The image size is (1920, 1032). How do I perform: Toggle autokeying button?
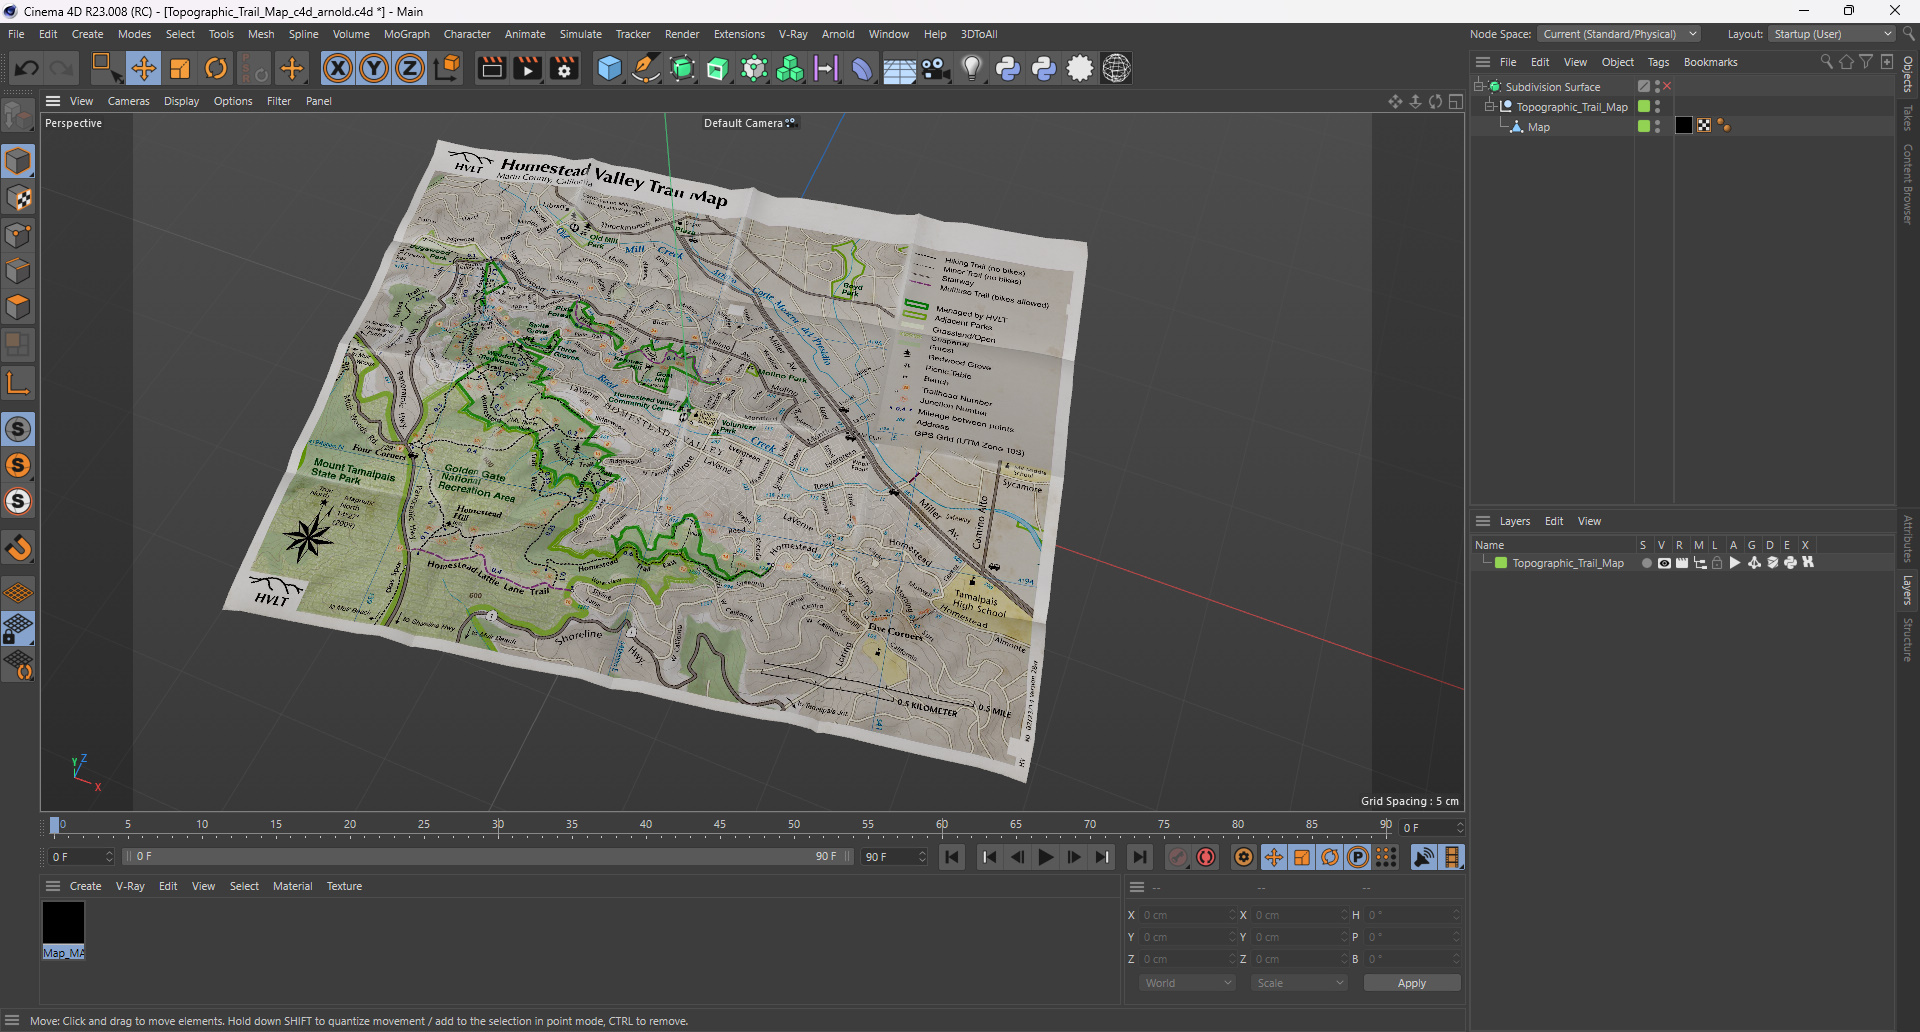point(1206,857)
